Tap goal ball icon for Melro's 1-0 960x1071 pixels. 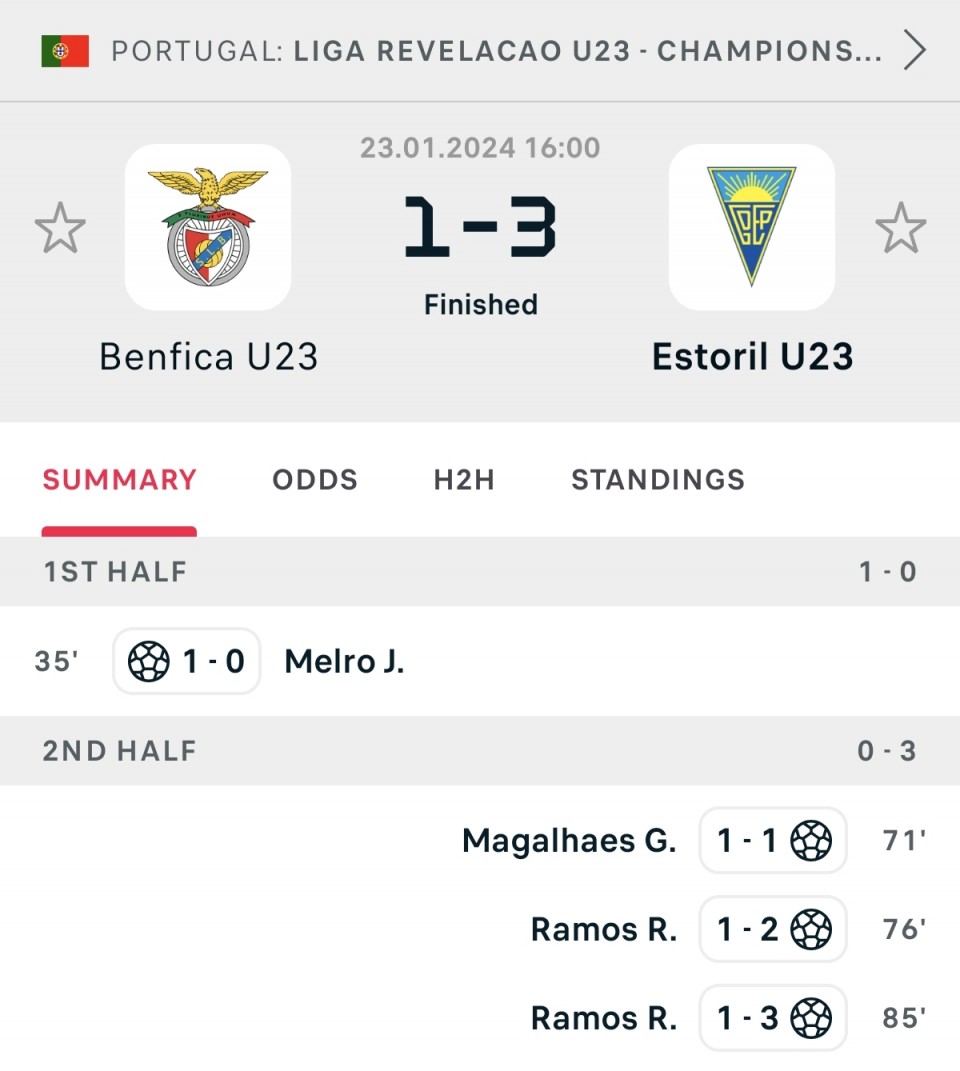(149, 661)
